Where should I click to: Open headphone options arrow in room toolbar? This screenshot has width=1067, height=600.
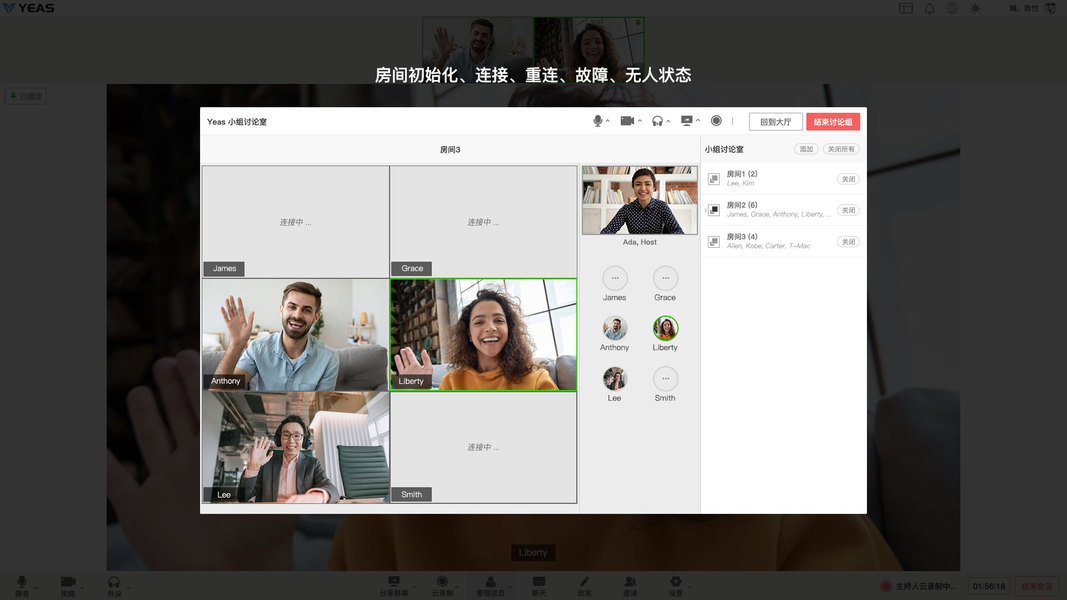pos(668,121)
